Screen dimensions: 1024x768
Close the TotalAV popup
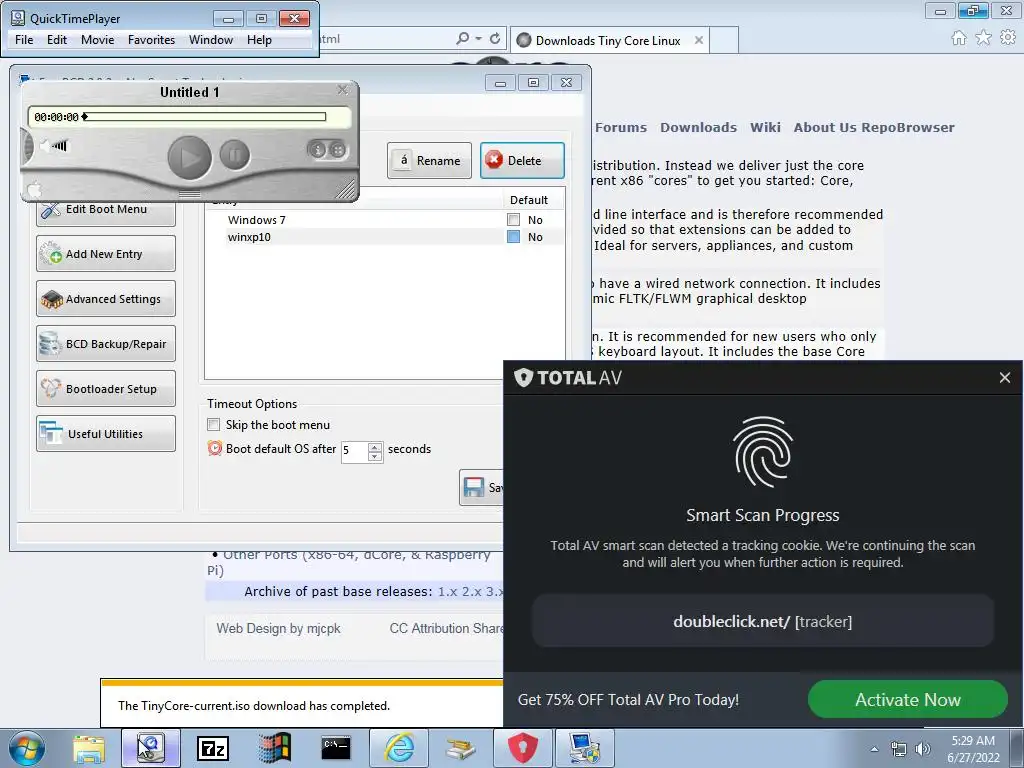[1004, 377]
